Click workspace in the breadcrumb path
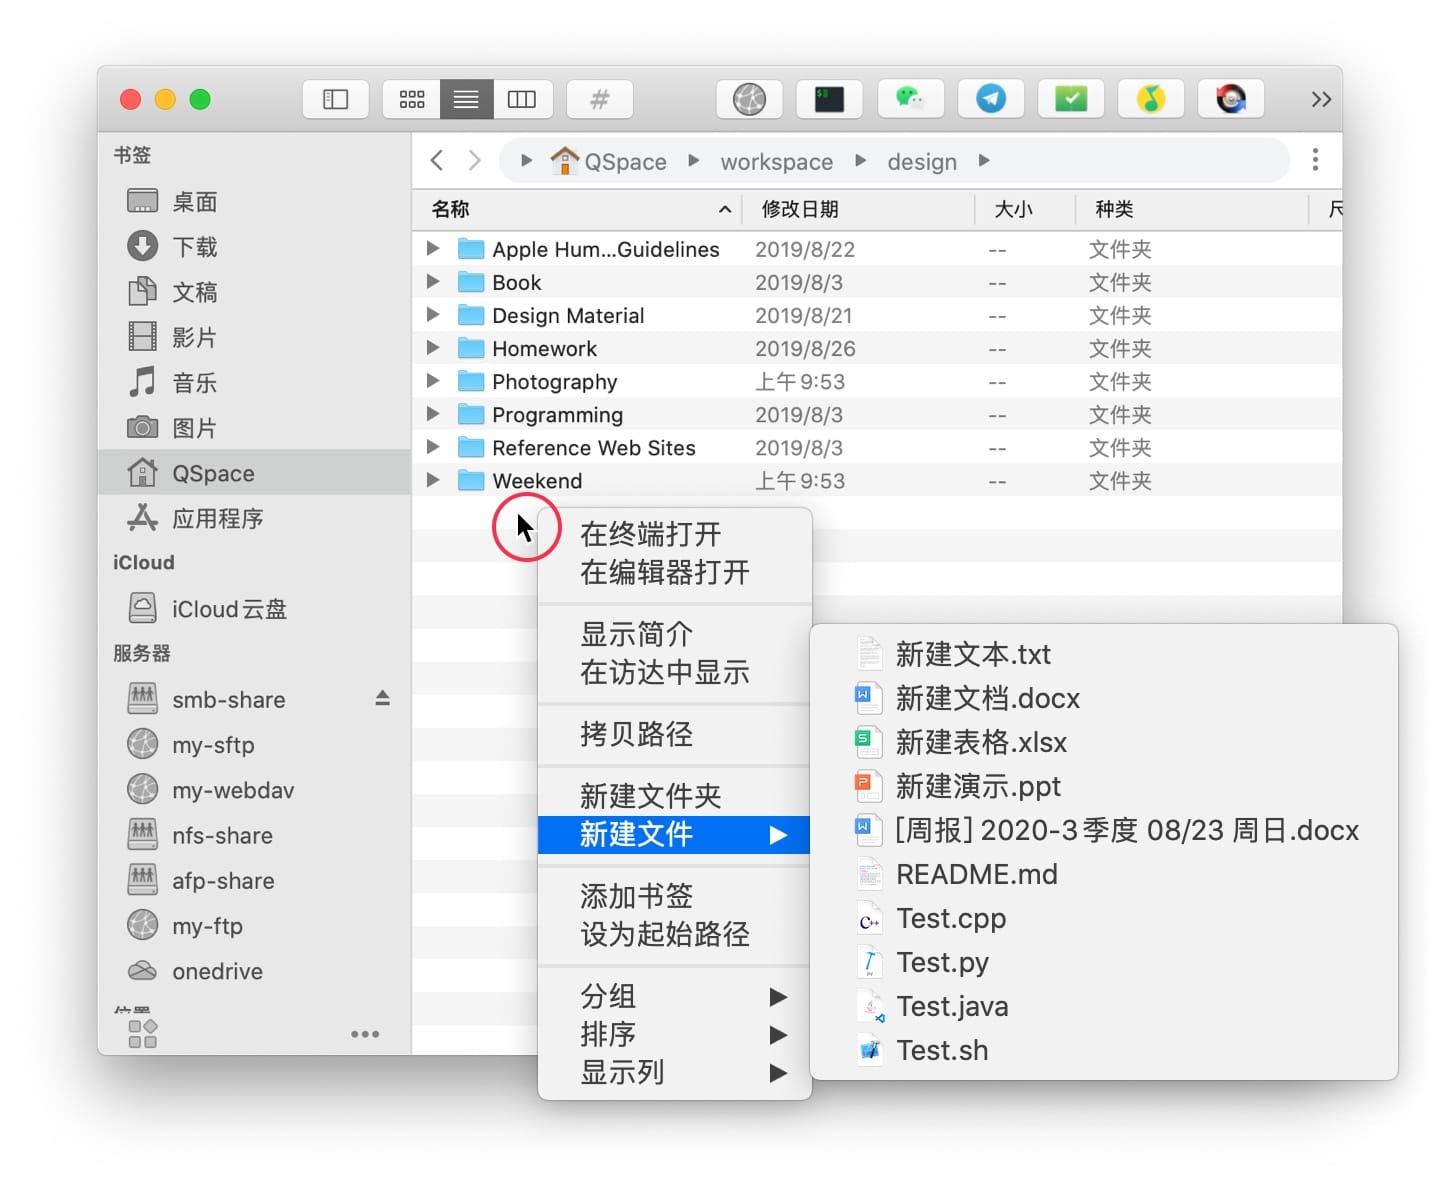This screenshot has height=1184, width=1440. pos(776,162)
